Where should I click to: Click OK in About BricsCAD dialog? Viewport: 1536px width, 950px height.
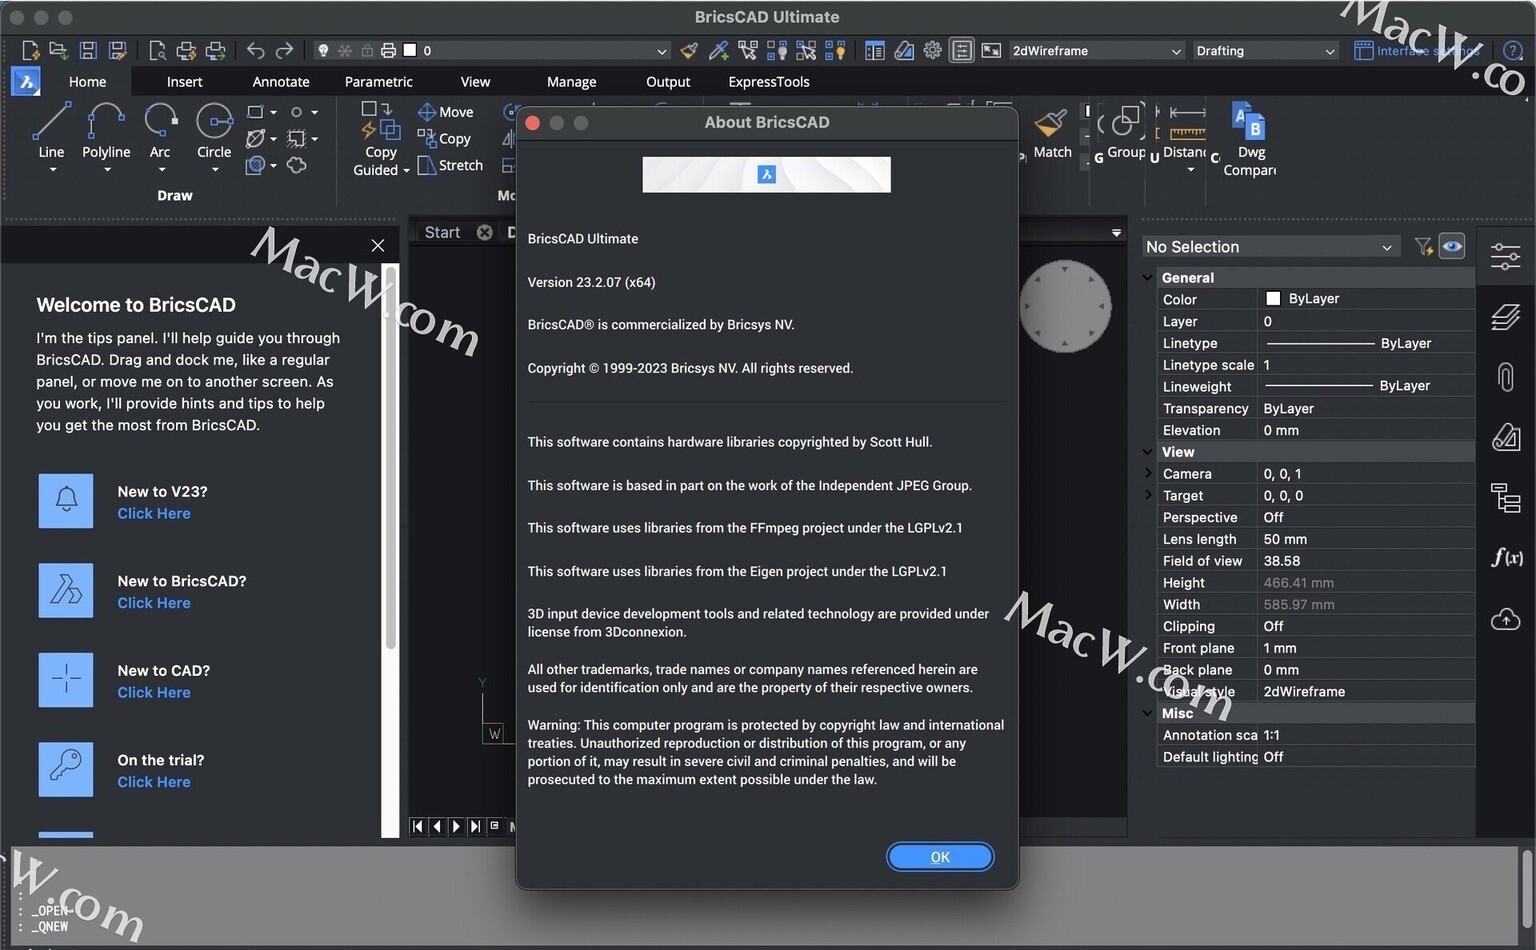click(940, 857)
